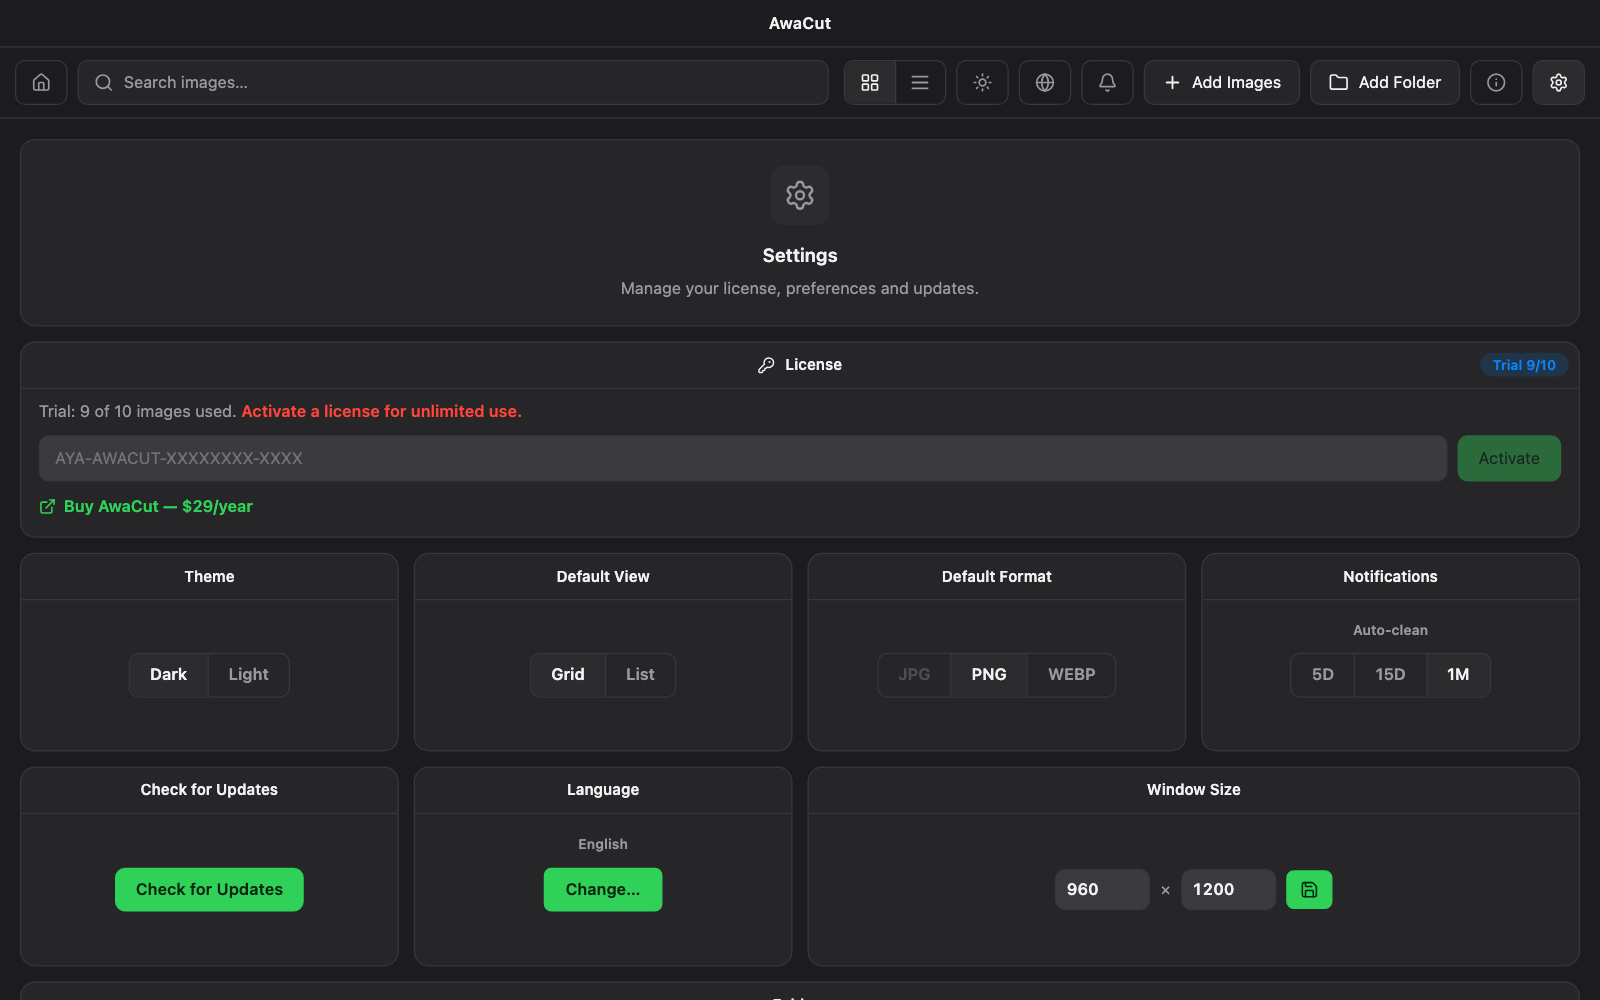This screenshot has height=1000, width=1600.
Task: Click the red Activate a license message
Action: pos(381,411)
